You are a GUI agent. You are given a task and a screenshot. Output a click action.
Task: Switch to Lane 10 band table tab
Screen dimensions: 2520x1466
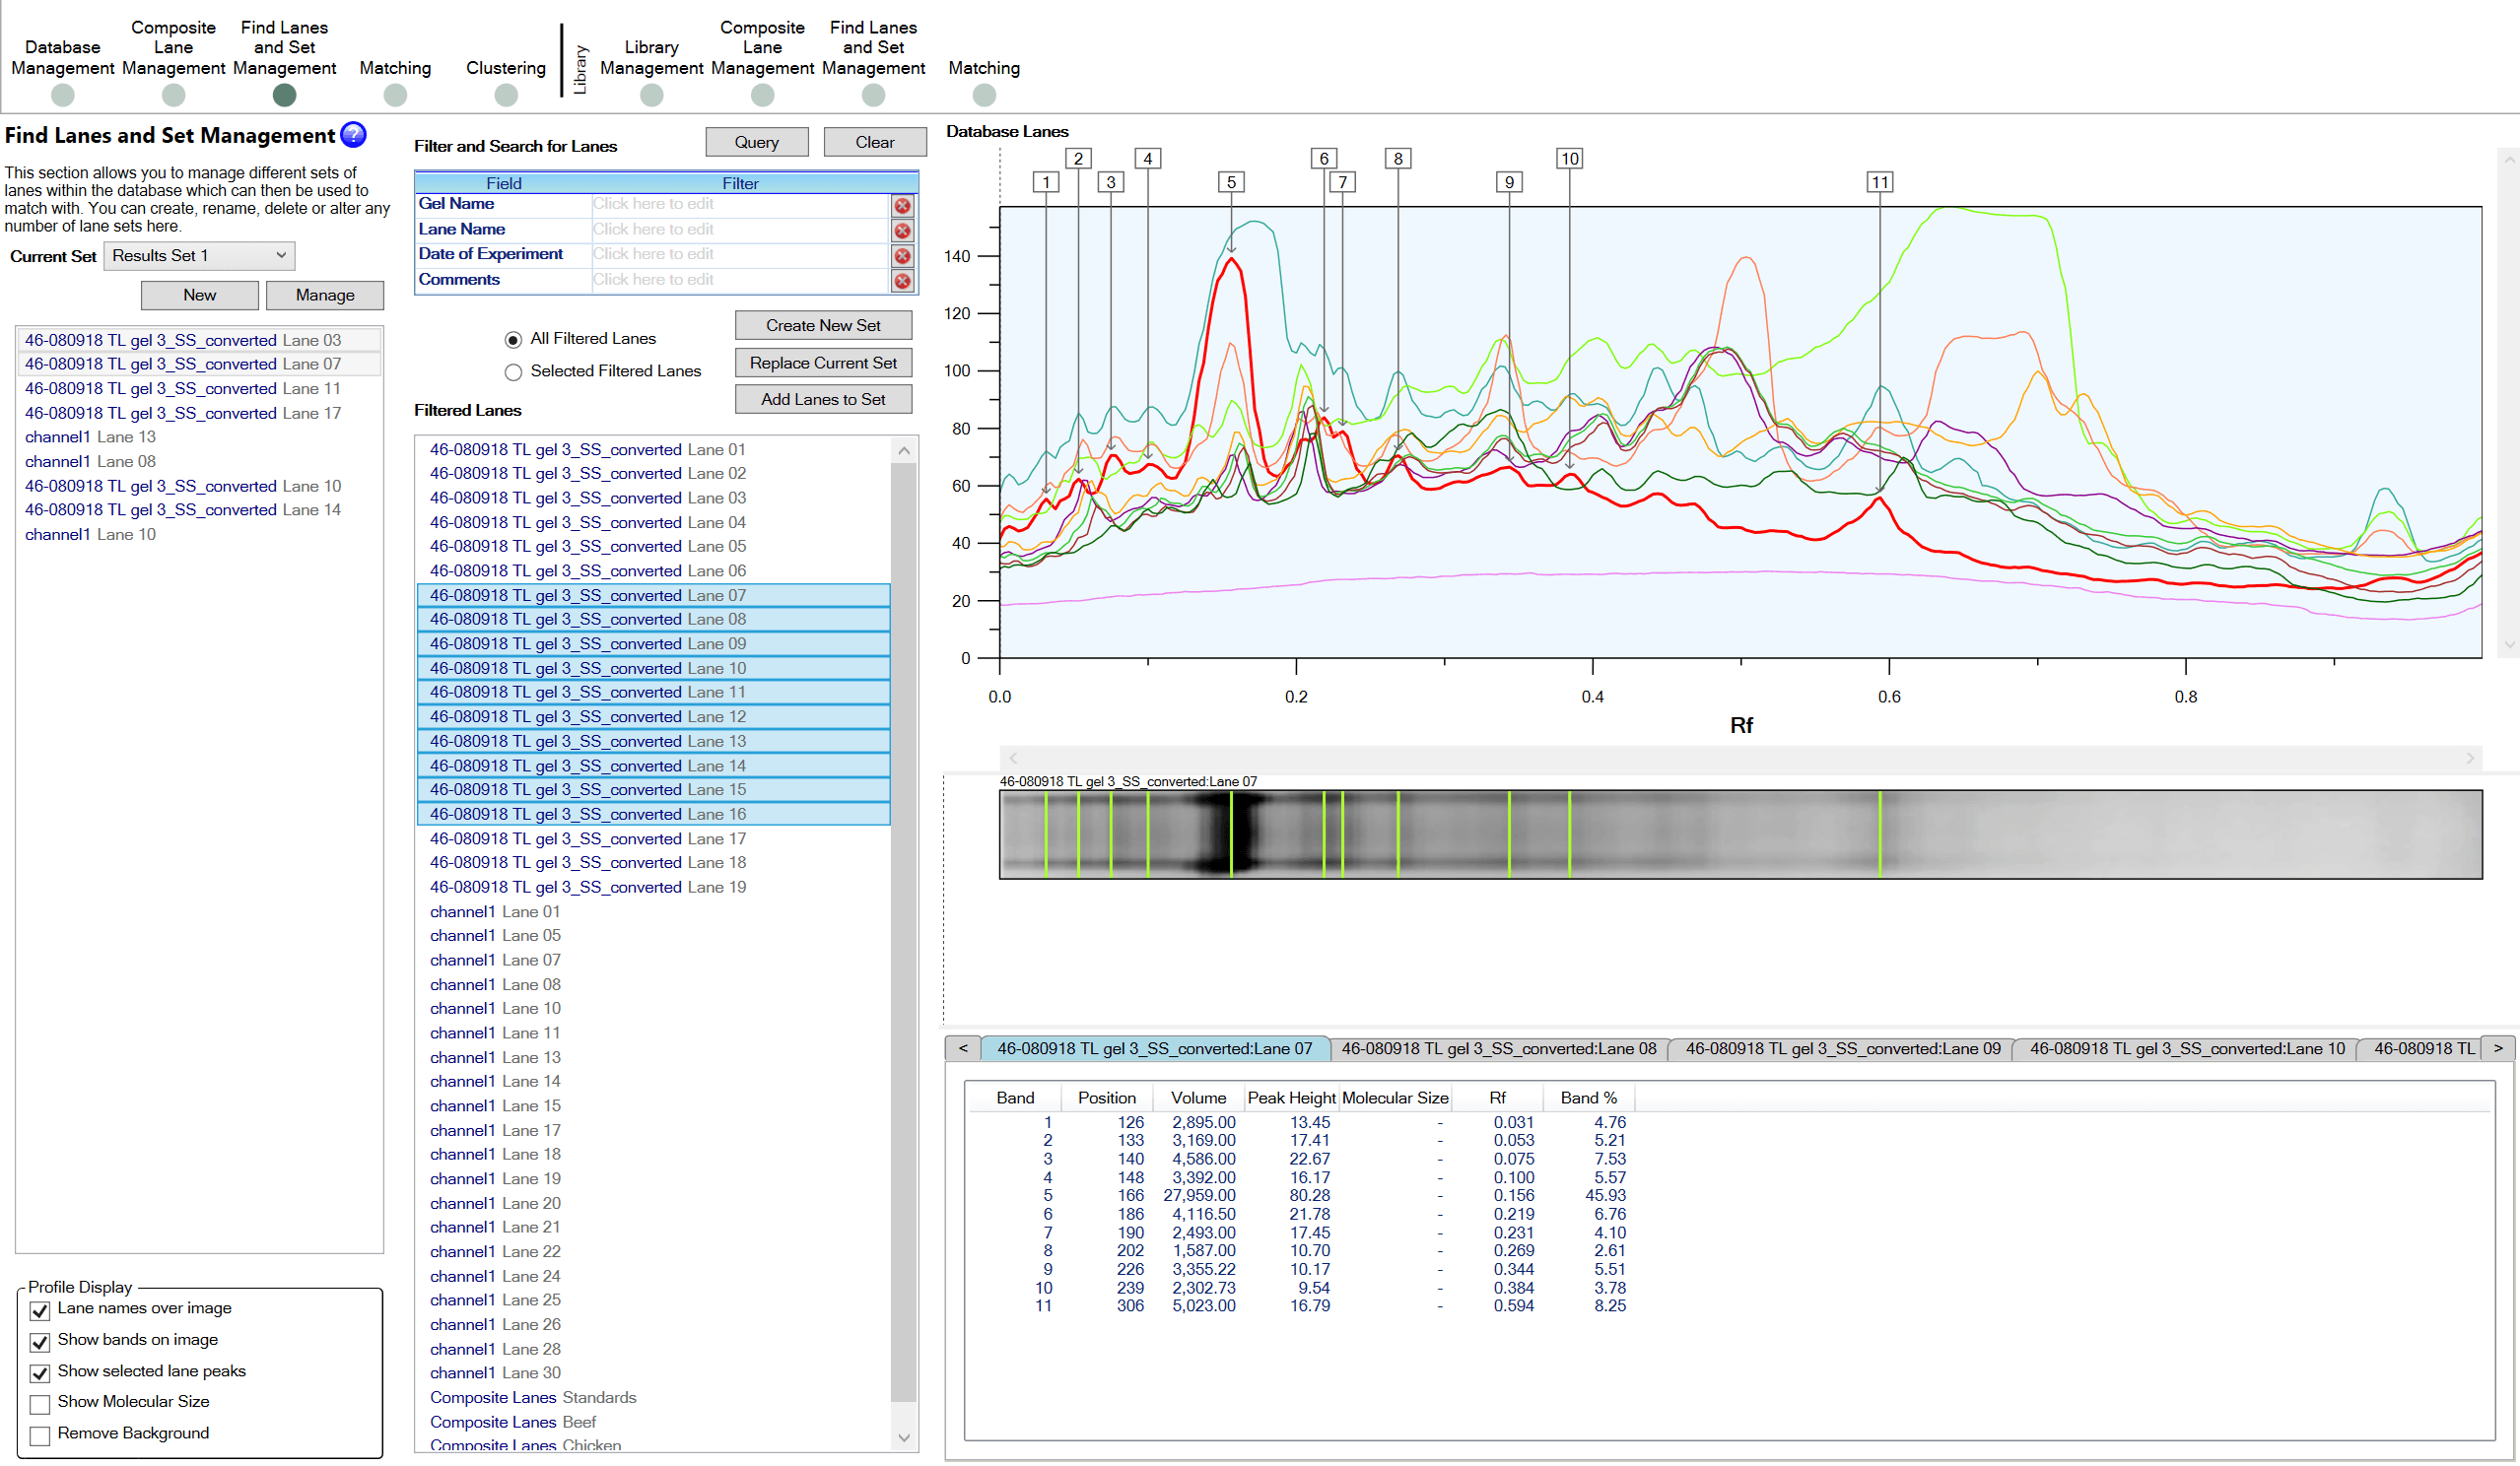[x=2186, y=1048]
